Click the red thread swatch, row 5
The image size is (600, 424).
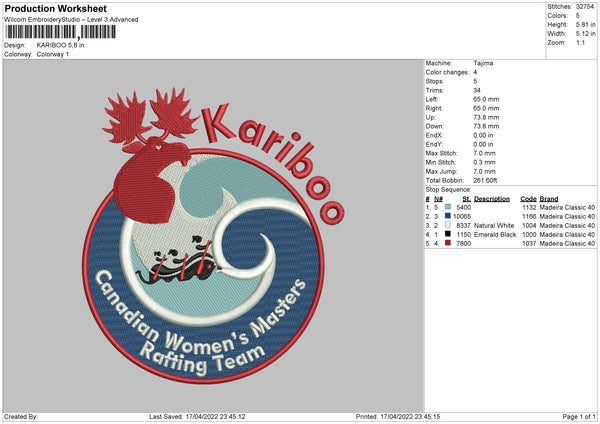(448, 243)
